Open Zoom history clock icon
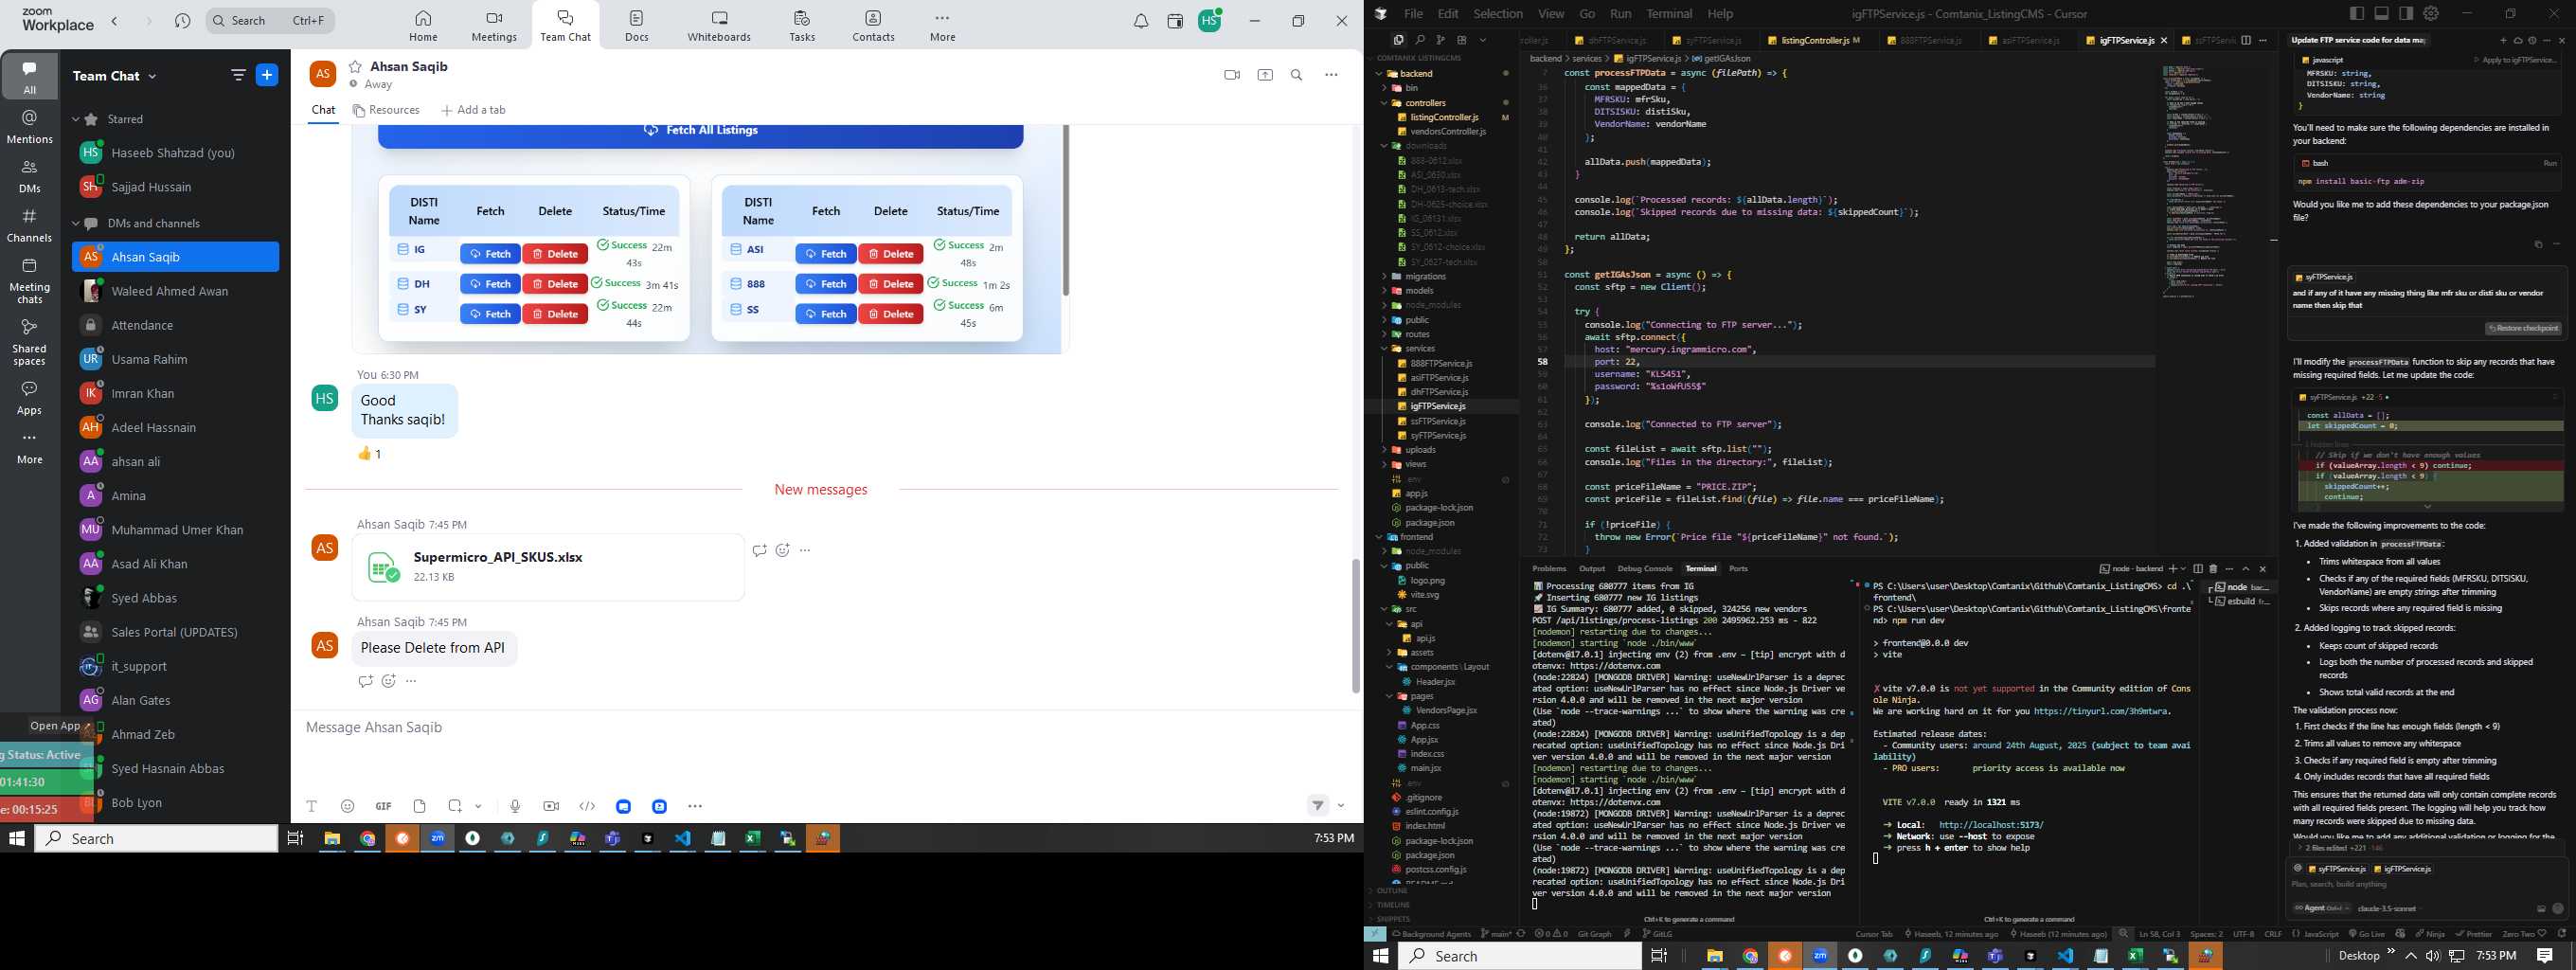This screenshot has width=2576, height=970. pyautogui.click(x=182, y=21)
